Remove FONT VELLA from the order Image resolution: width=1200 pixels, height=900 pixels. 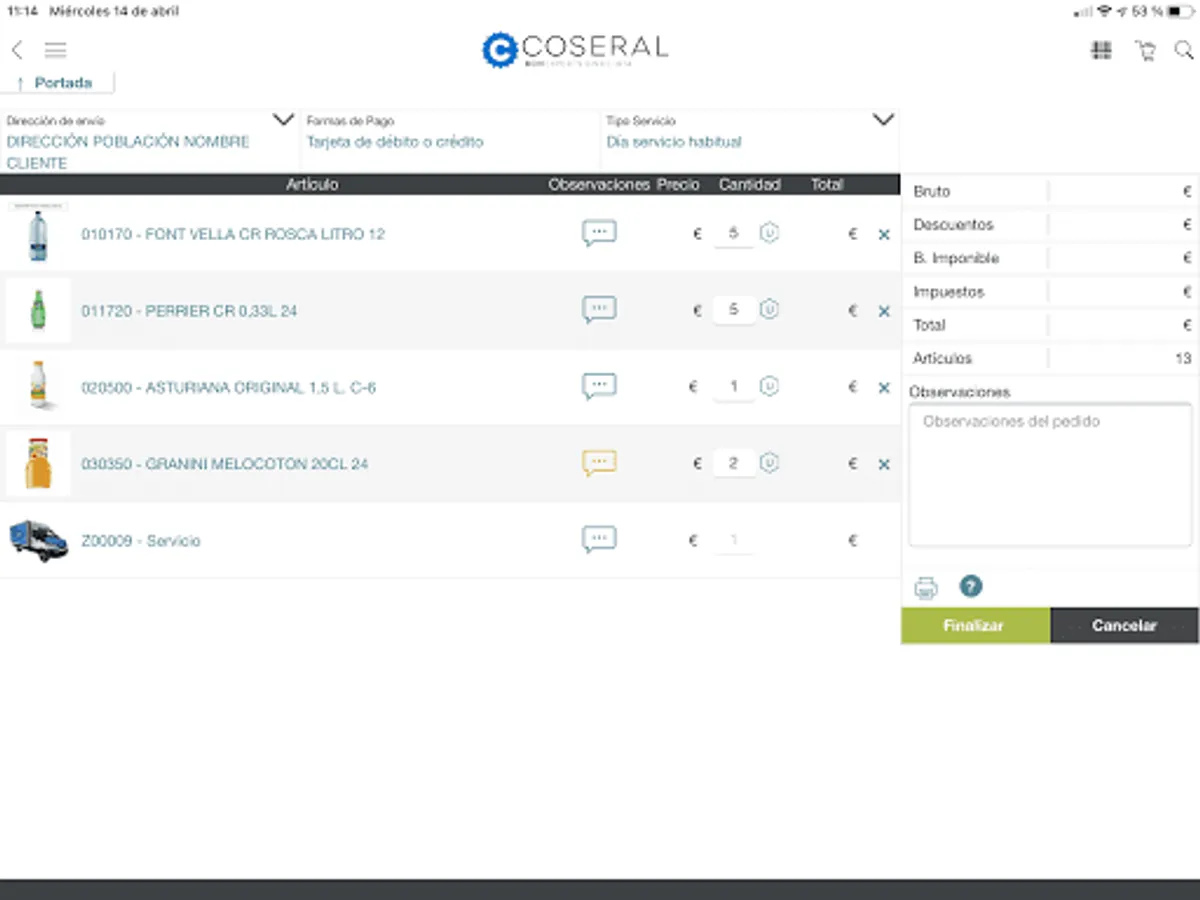click(x=884, y=235)
